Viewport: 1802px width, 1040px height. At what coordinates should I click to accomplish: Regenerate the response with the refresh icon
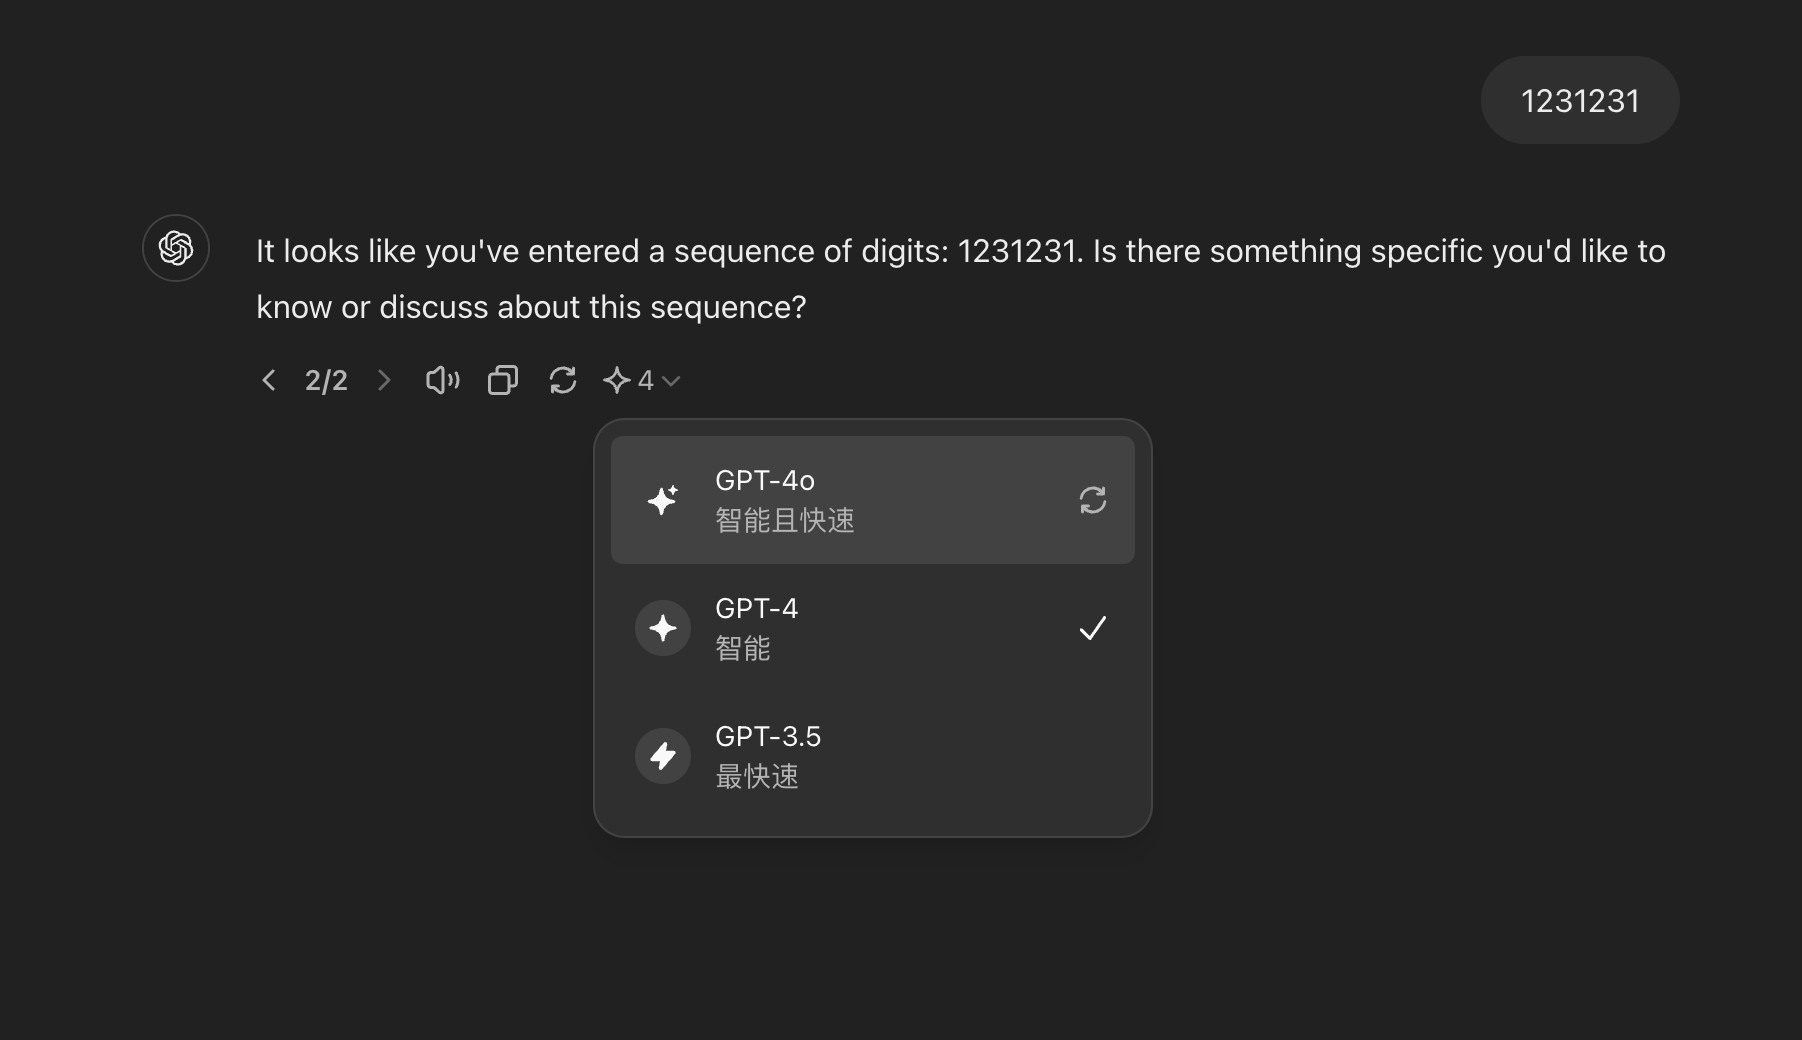[563, 380]
